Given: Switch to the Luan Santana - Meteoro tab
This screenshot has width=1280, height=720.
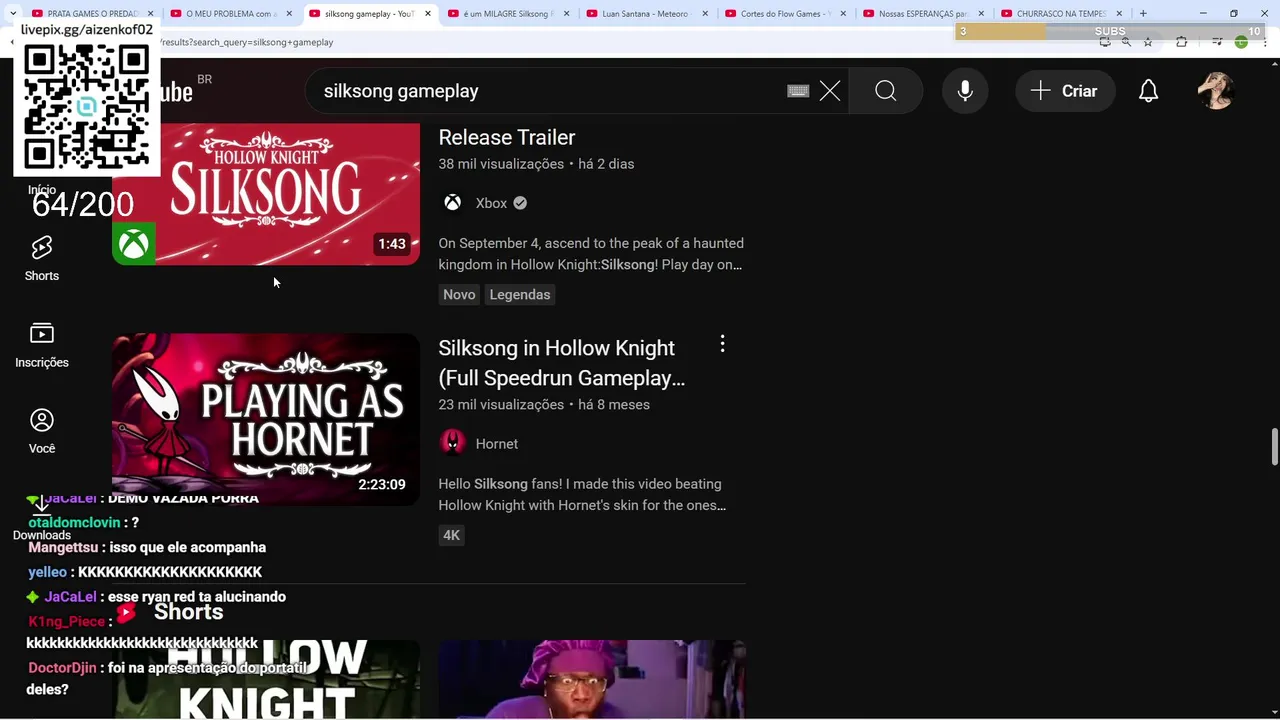Looking at the screenshot, I should pyautogui.click(x=644, y=14).
